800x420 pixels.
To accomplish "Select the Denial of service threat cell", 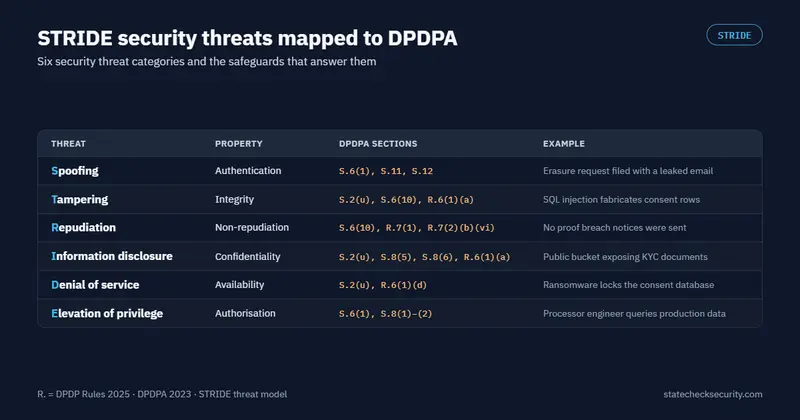I will point(95,285).
